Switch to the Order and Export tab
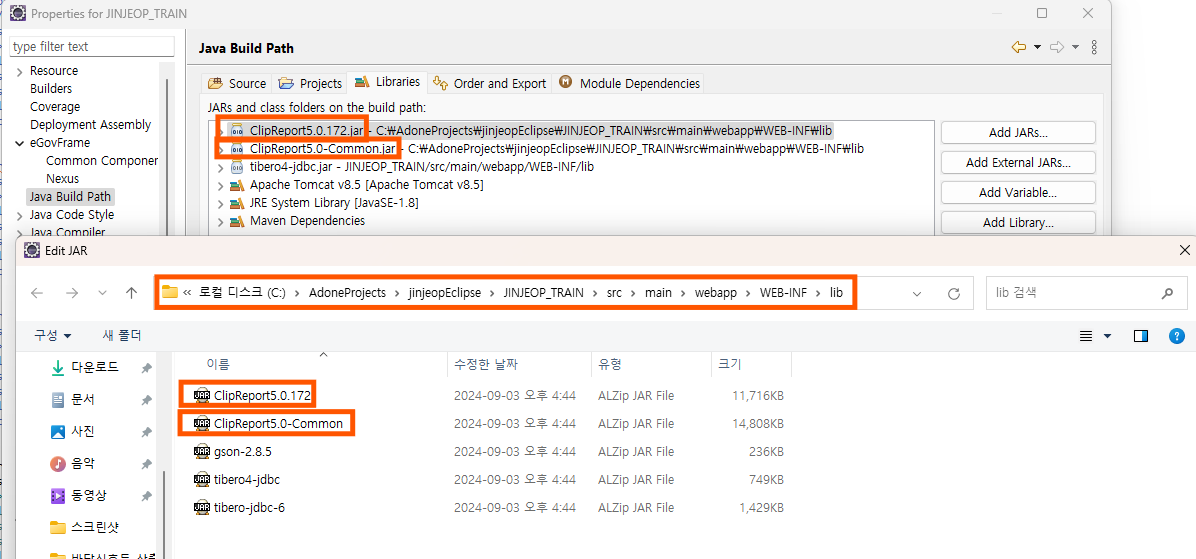1196x559 pixels. [x=490, y=83]
